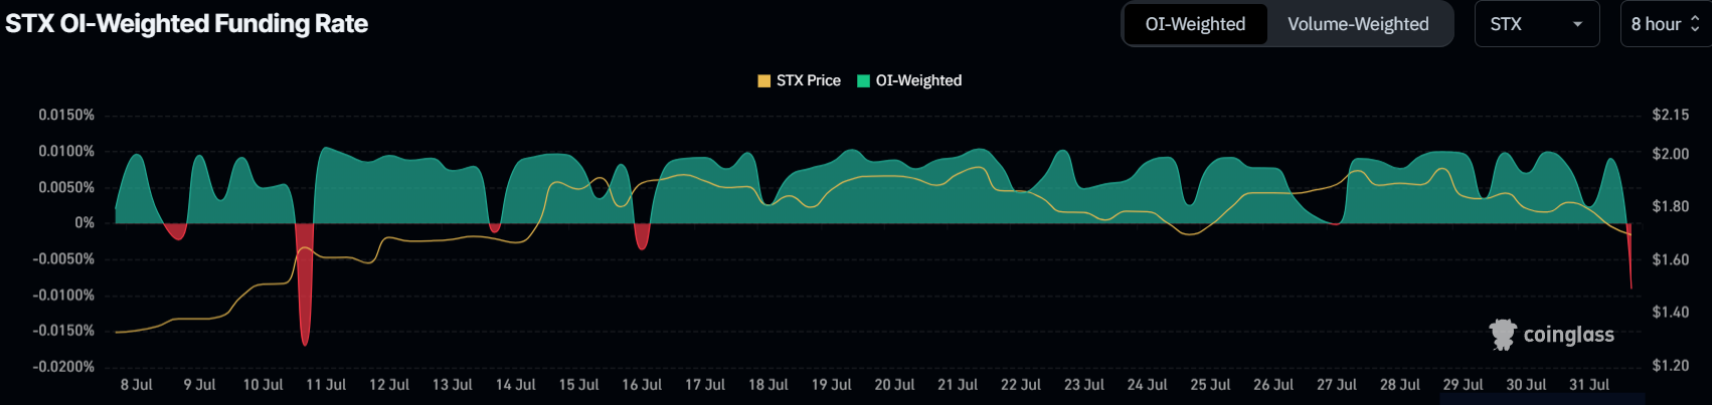Click the 25 Jul x-axis label
Image resolution: width=1712 pixels, height=405 pixels.
point(1210,385)
